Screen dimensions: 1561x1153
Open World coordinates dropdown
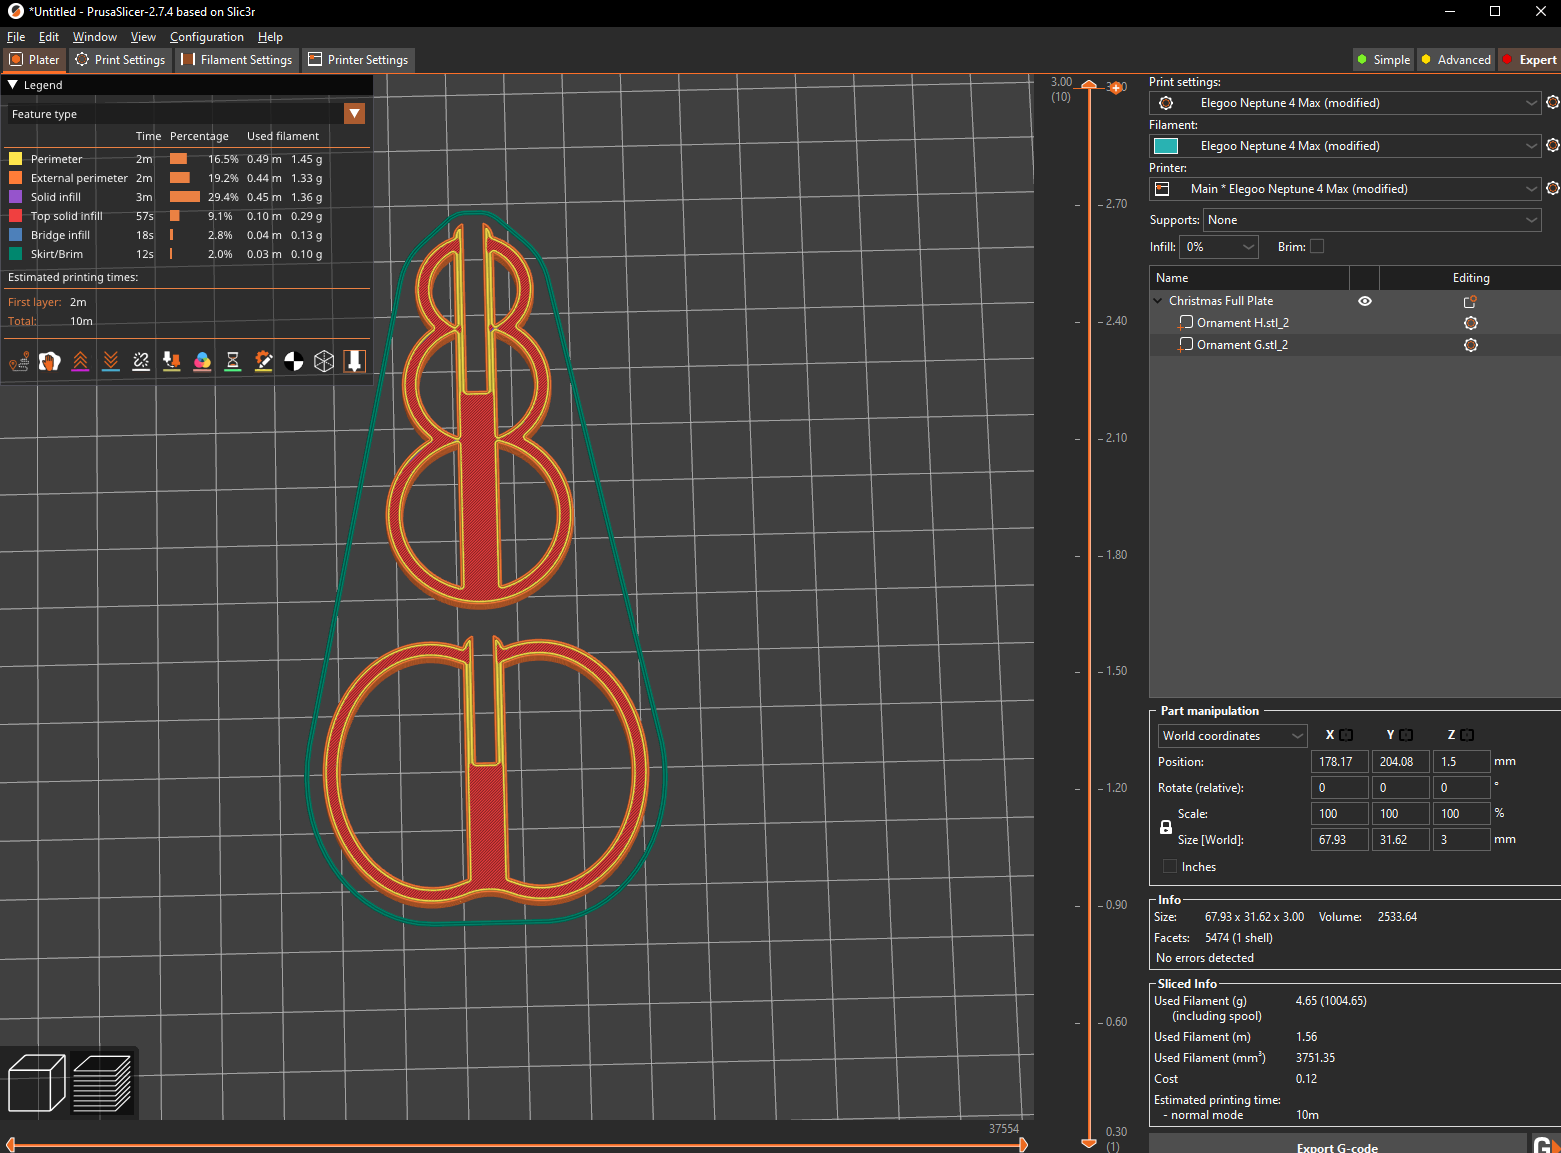click(1232, 736)
